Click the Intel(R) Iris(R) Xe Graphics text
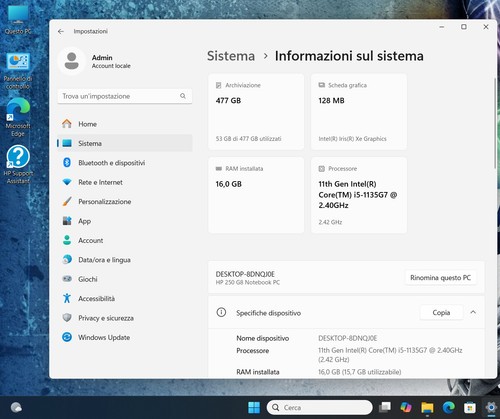The image size is (500, 419). click(352, 139)
